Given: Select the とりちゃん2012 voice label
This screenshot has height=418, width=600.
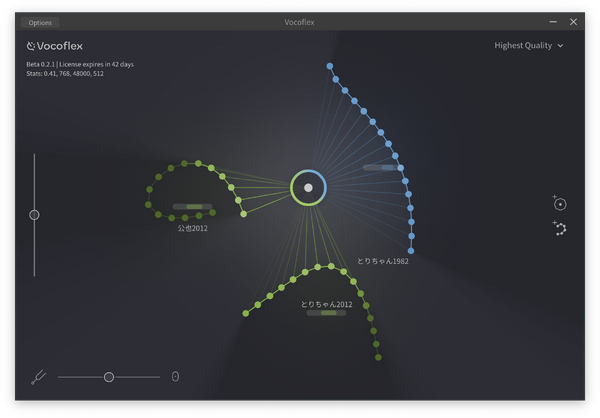Looking at the screenshot, I should coord(326,304).
